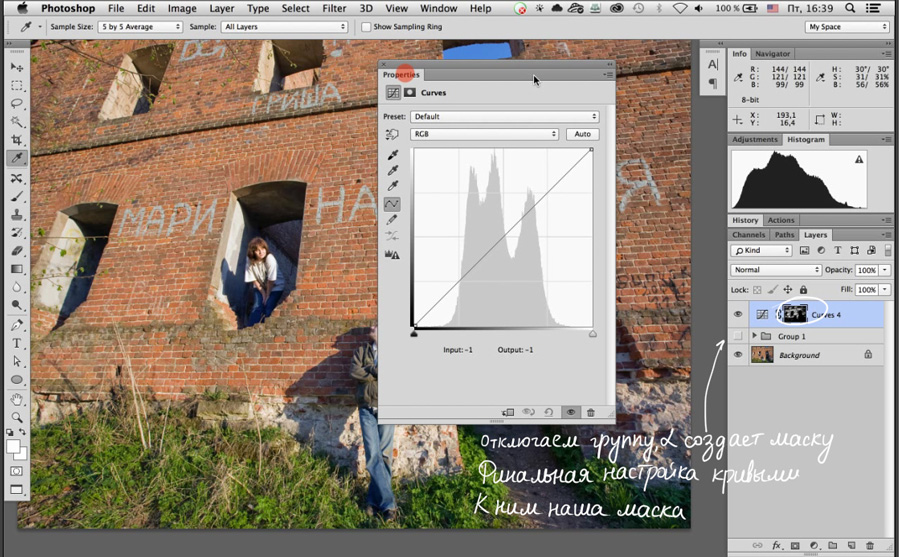Expand the Group 1 folder
The image size is (900, 557).
[x=754, y=336]
